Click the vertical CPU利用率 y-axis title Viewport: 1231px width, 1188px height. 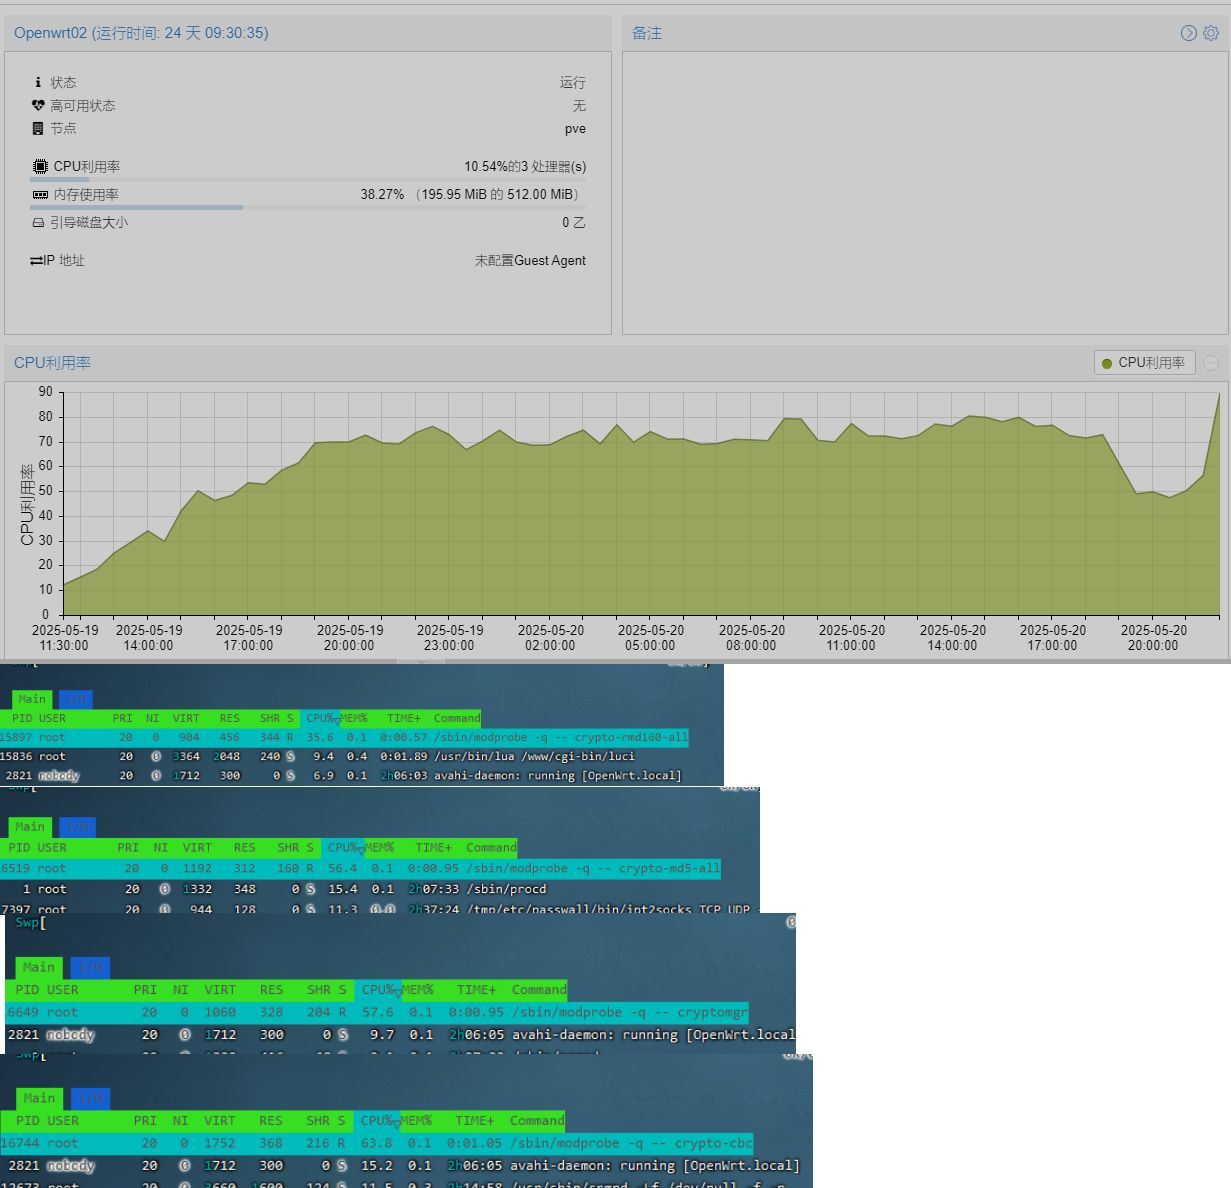click(27, 504)
